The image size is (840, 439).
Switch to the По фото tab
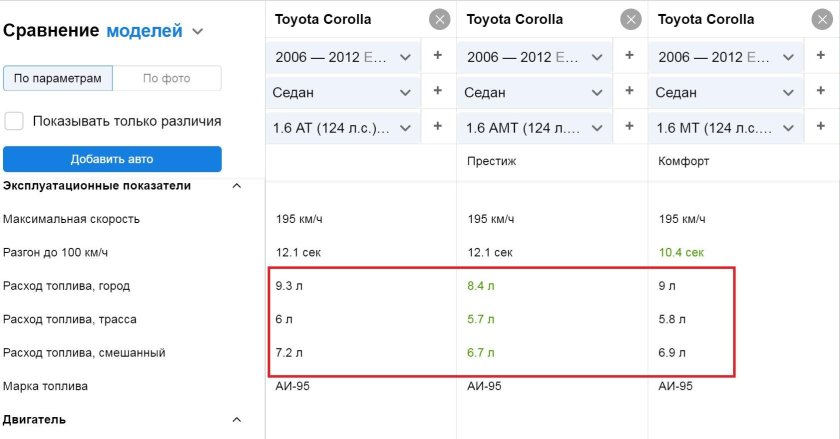point(166,78)
